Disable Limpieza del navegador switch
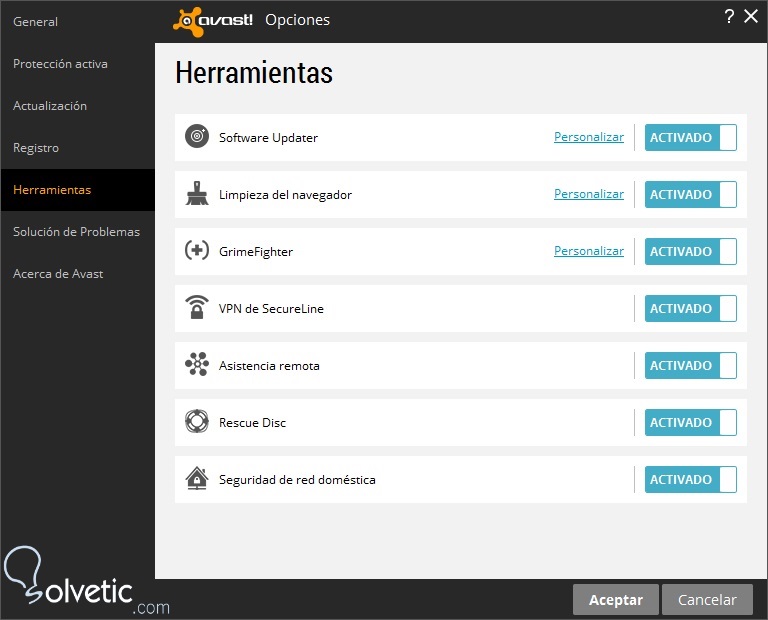The image size is (768, 620). click(691, 194)
